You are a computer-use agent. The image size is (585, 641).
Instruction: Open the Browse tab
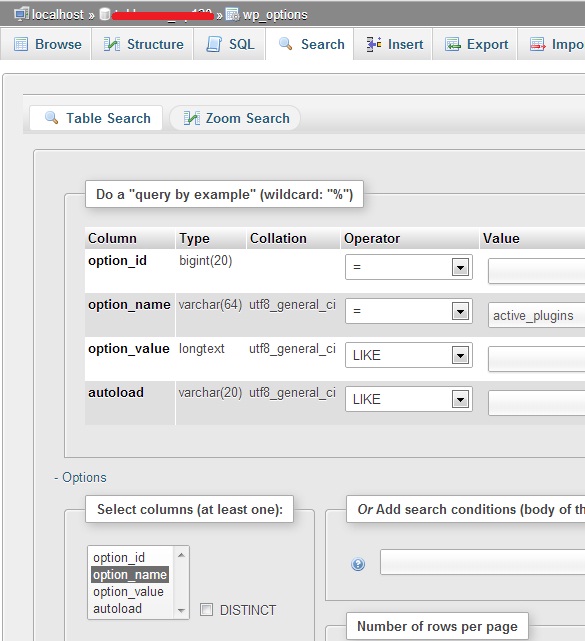click(x=46, y=44)
